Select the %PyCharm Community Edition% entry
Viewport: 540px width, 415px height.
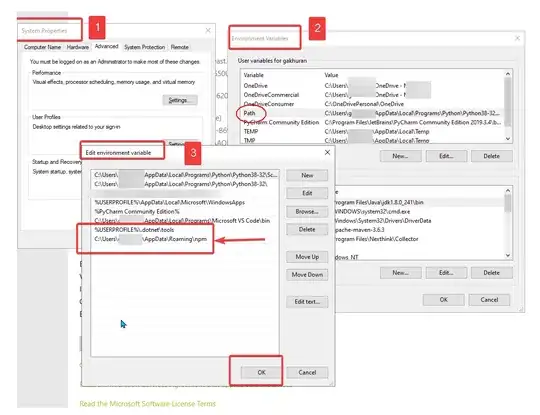click(185, 211)
